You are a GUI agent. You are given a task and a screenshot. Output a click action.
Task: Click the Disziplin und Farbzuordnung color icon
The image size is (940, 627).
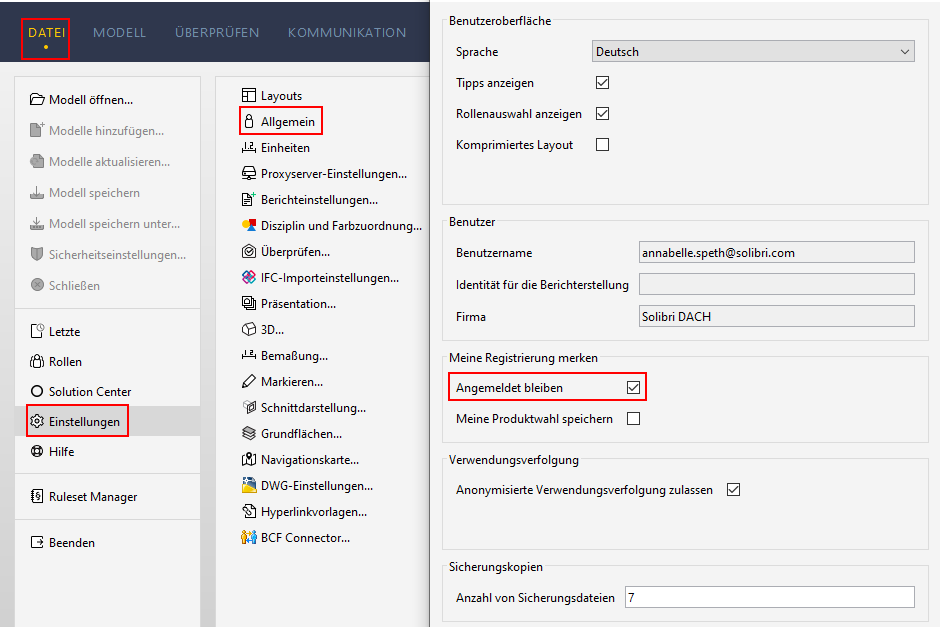tap(249, 225)
